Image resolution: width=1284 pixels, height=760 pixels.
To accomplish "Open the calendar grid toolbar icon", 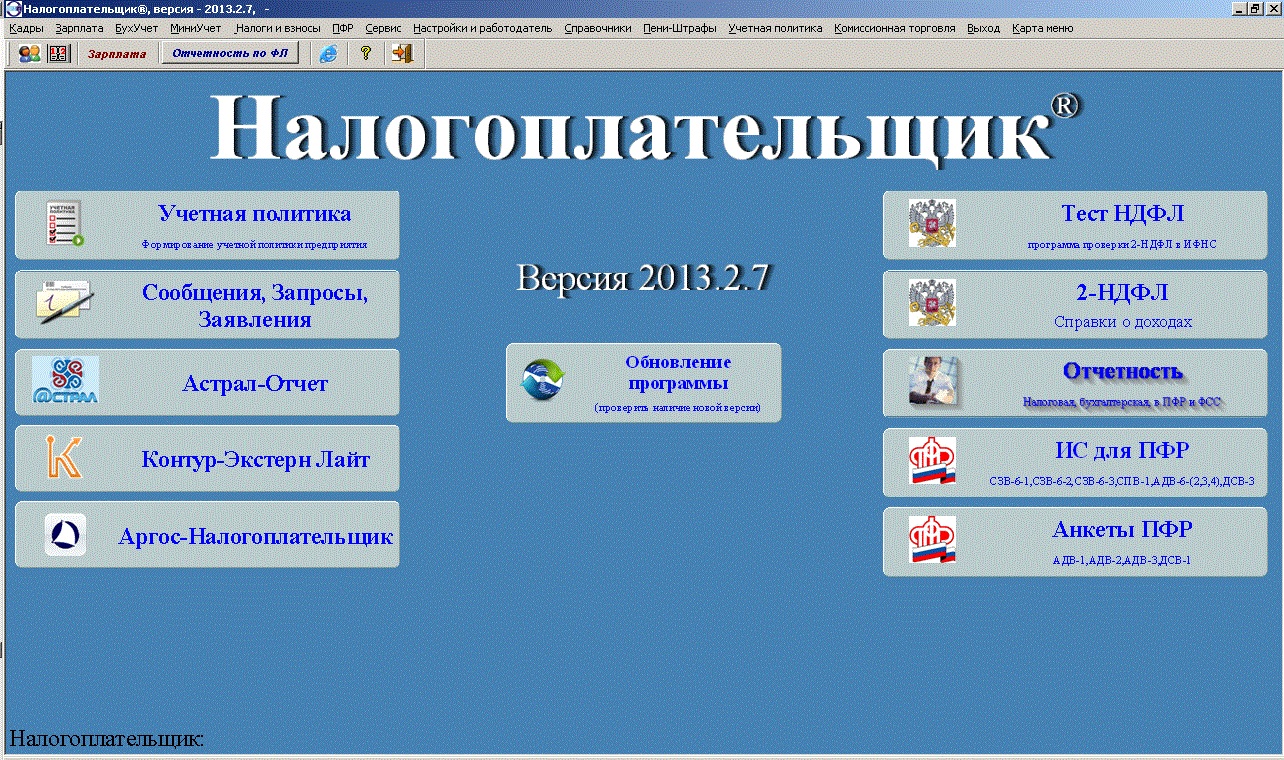I will pos(59,54).
